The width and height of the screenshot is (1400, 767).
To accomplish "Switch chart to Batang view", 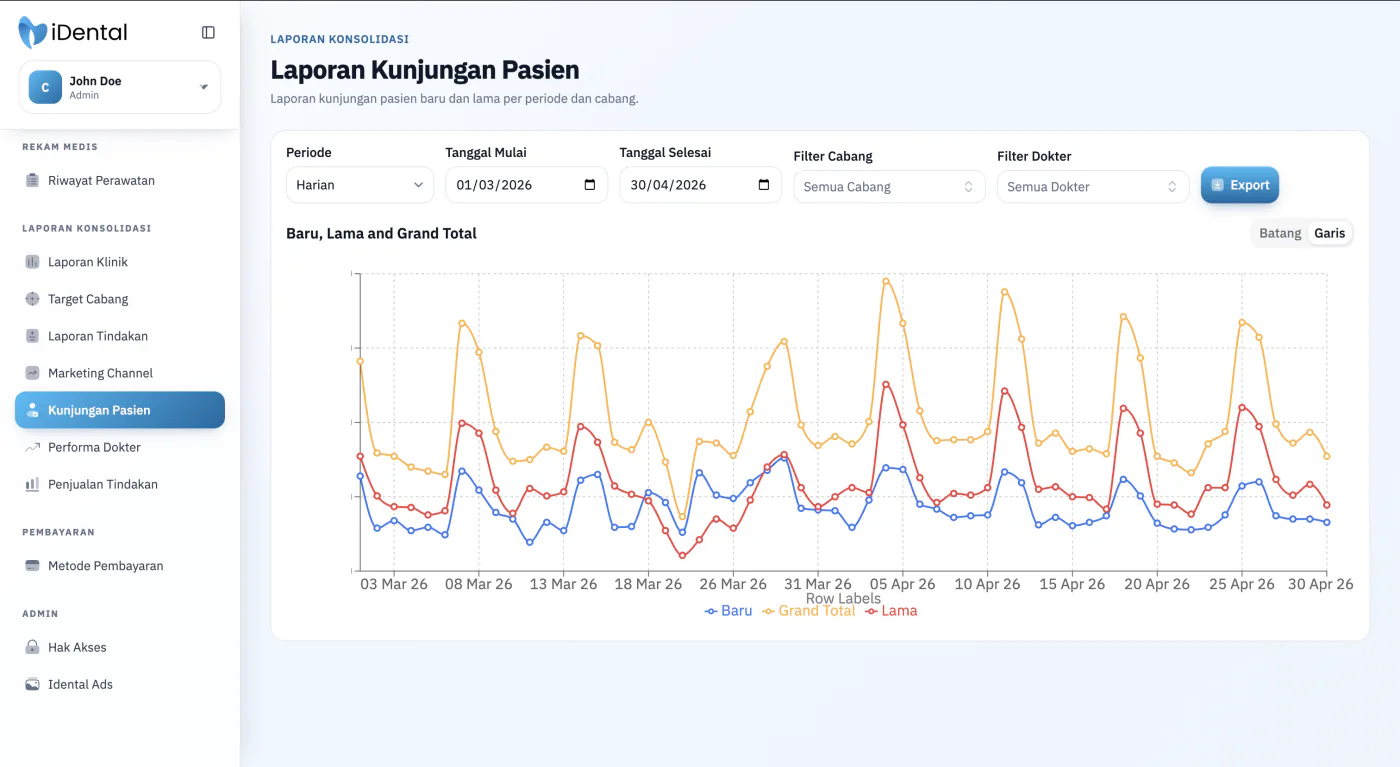I will coord(1280,233).
